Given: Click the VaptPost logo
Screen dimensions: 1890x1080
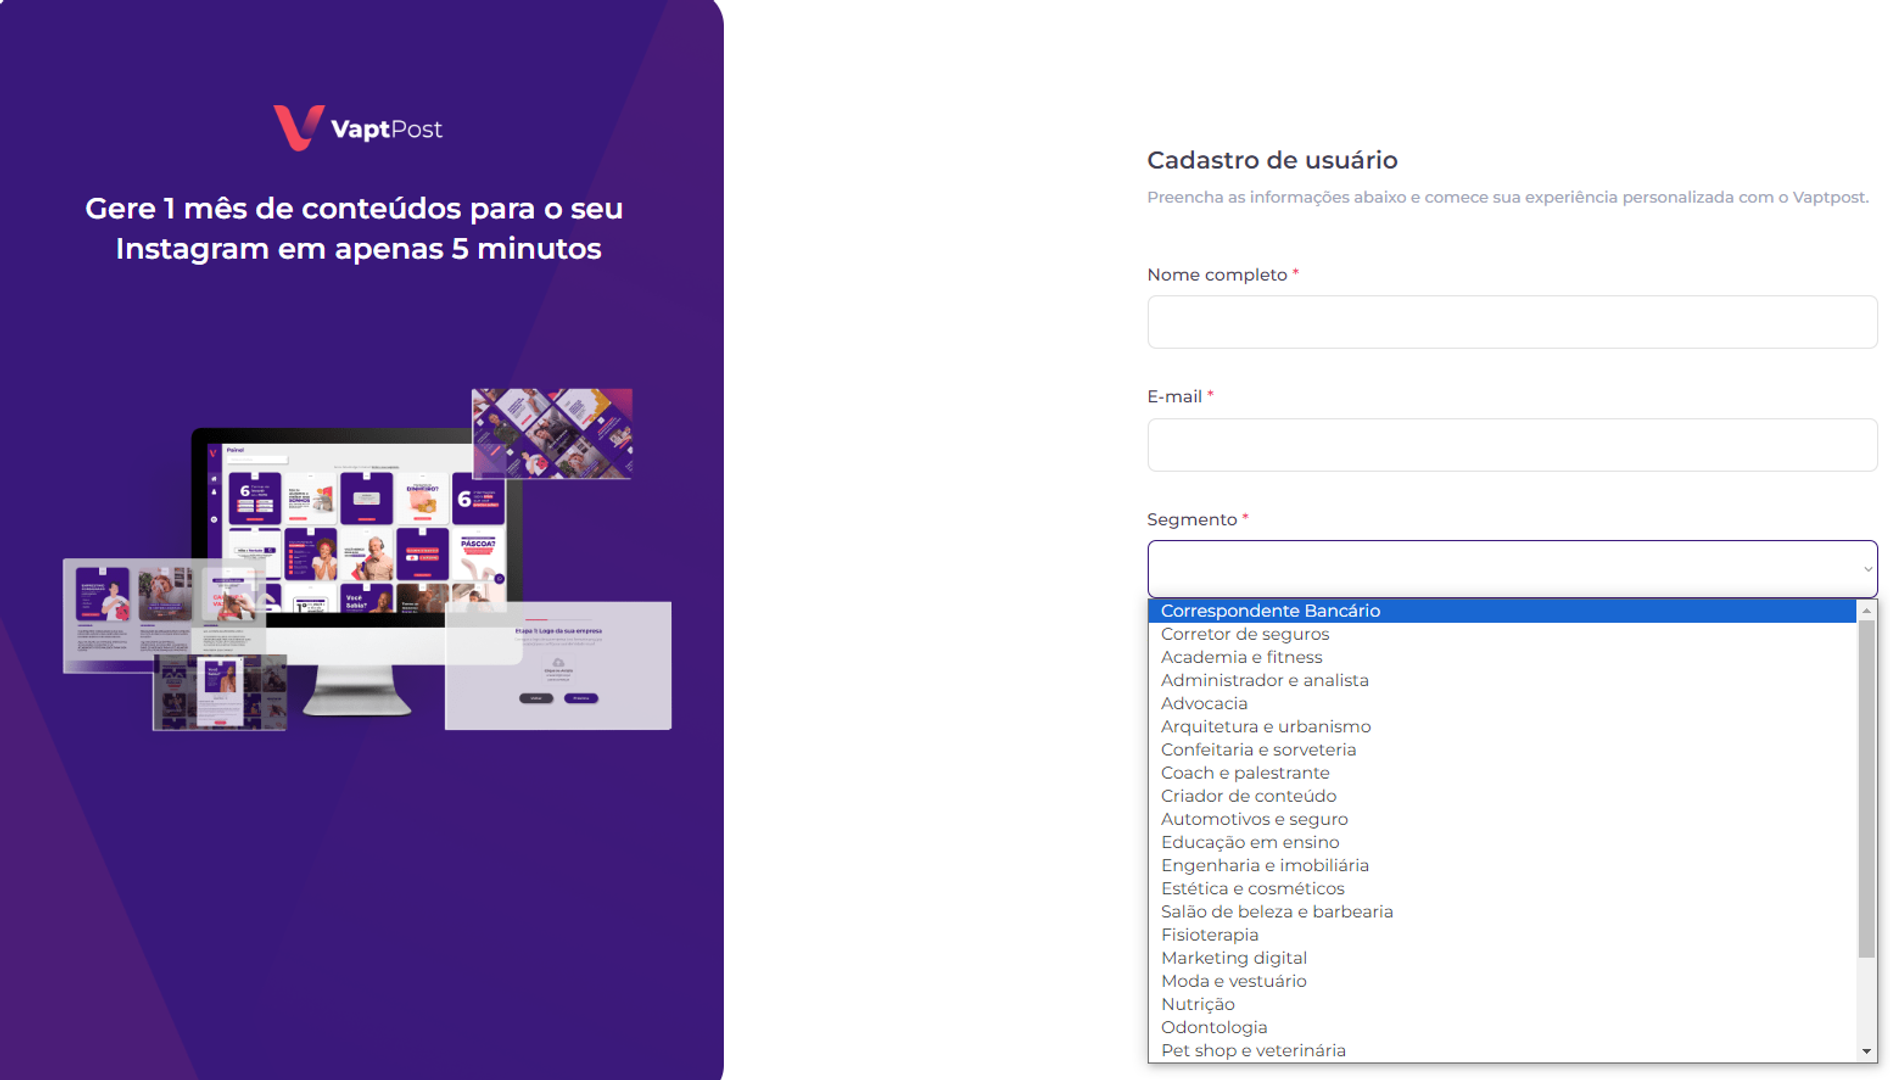Looking at the screenshot, I should pos(358,126).
